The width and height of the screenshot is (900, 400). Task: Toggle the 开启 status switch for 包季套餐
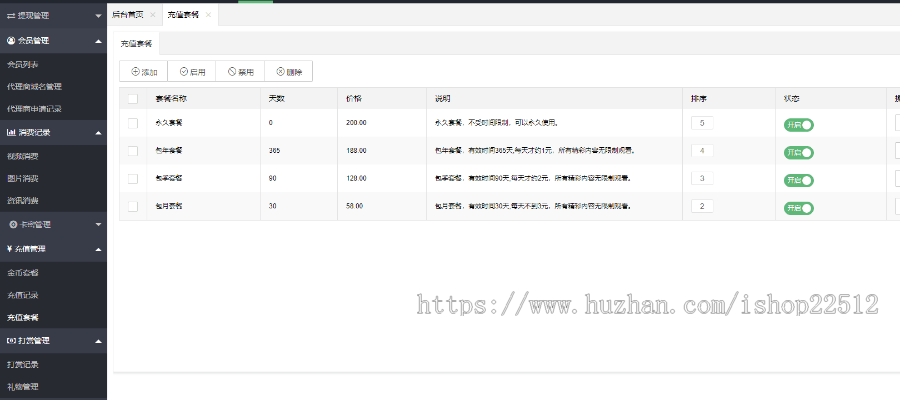click(799, 180)
